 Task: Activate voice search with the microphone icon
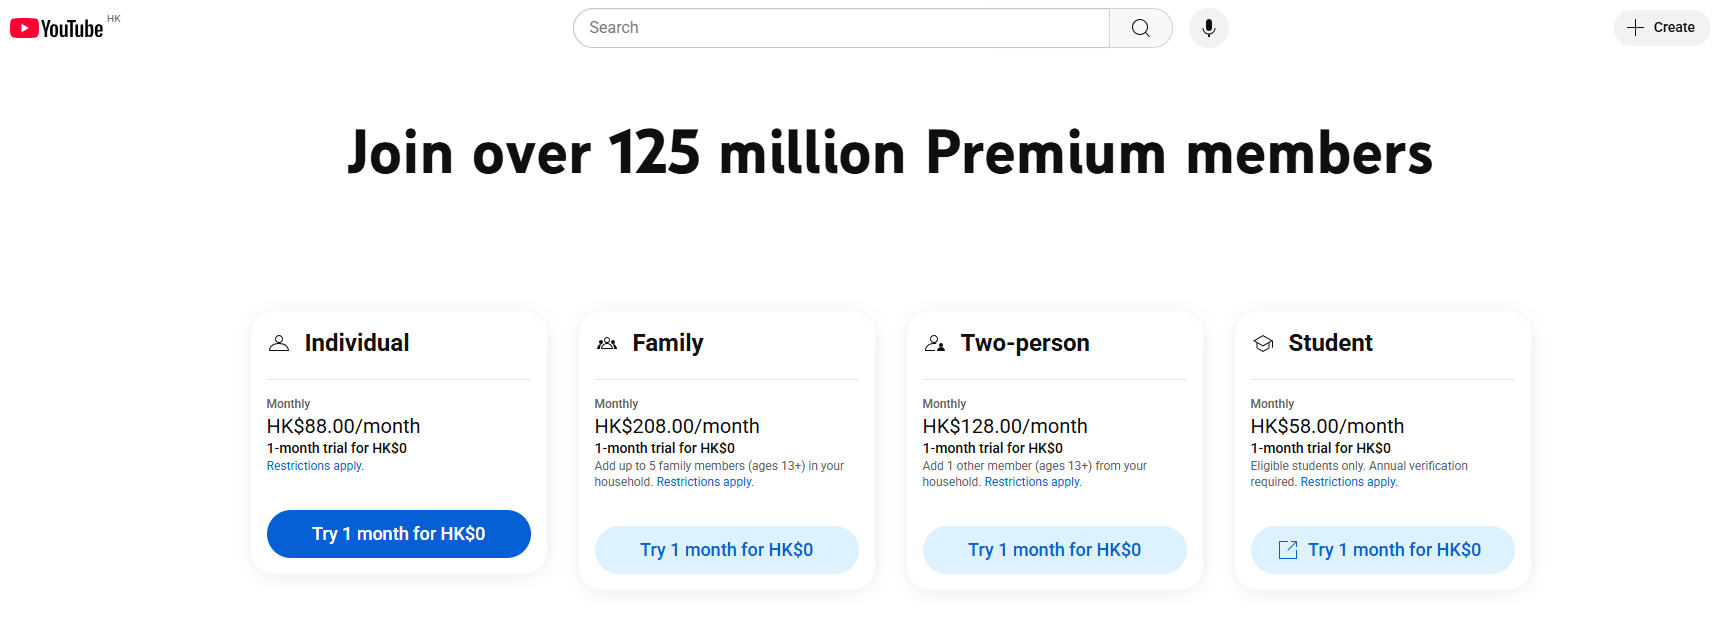(1208, 27)
